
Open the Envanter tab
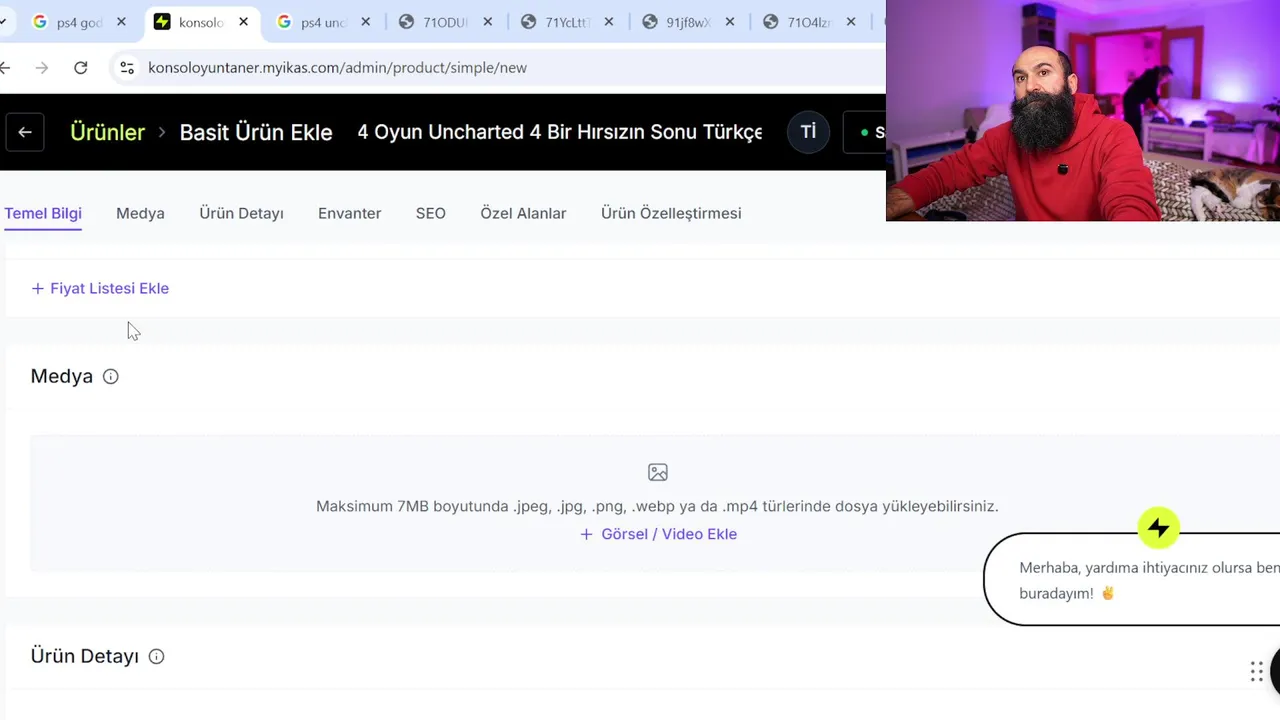coord(349,213)
